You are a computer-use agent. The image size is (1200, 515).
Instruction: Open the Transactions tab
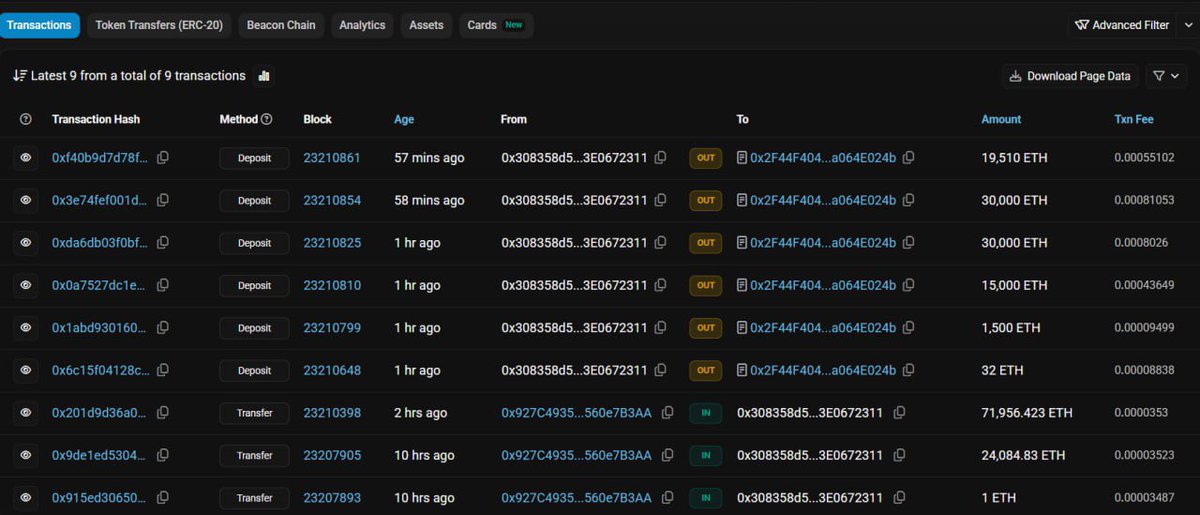pos(39,25)
